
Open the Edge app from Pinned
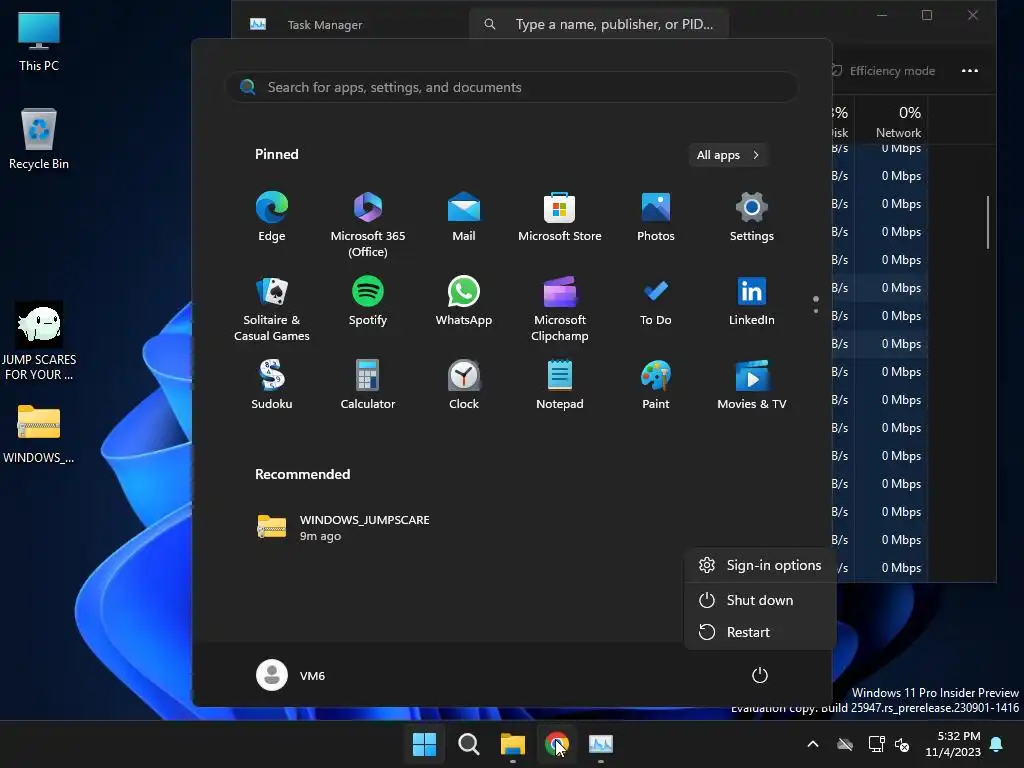tap(272, 217)
